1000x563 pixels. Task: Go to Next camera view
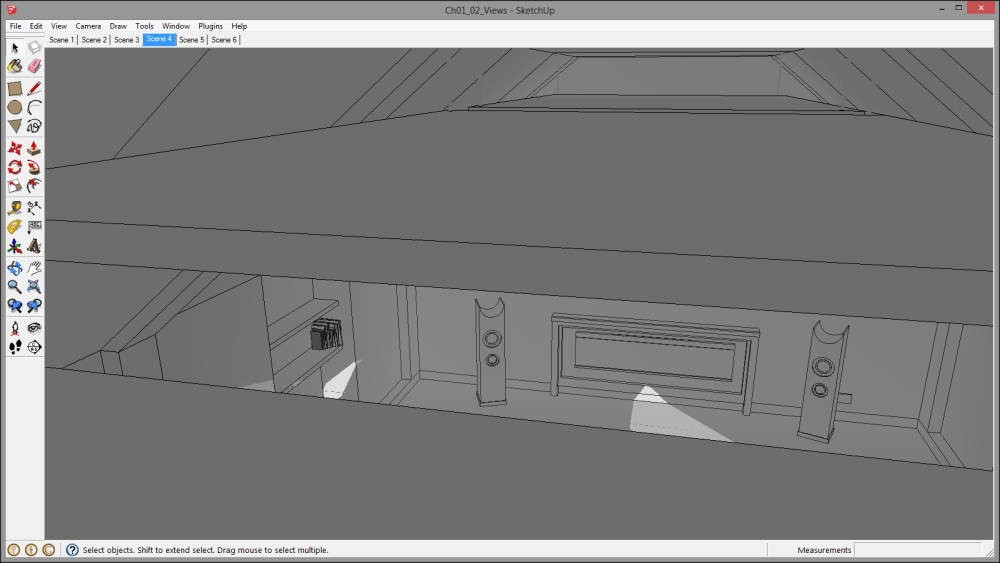click(x=34, y=306)
